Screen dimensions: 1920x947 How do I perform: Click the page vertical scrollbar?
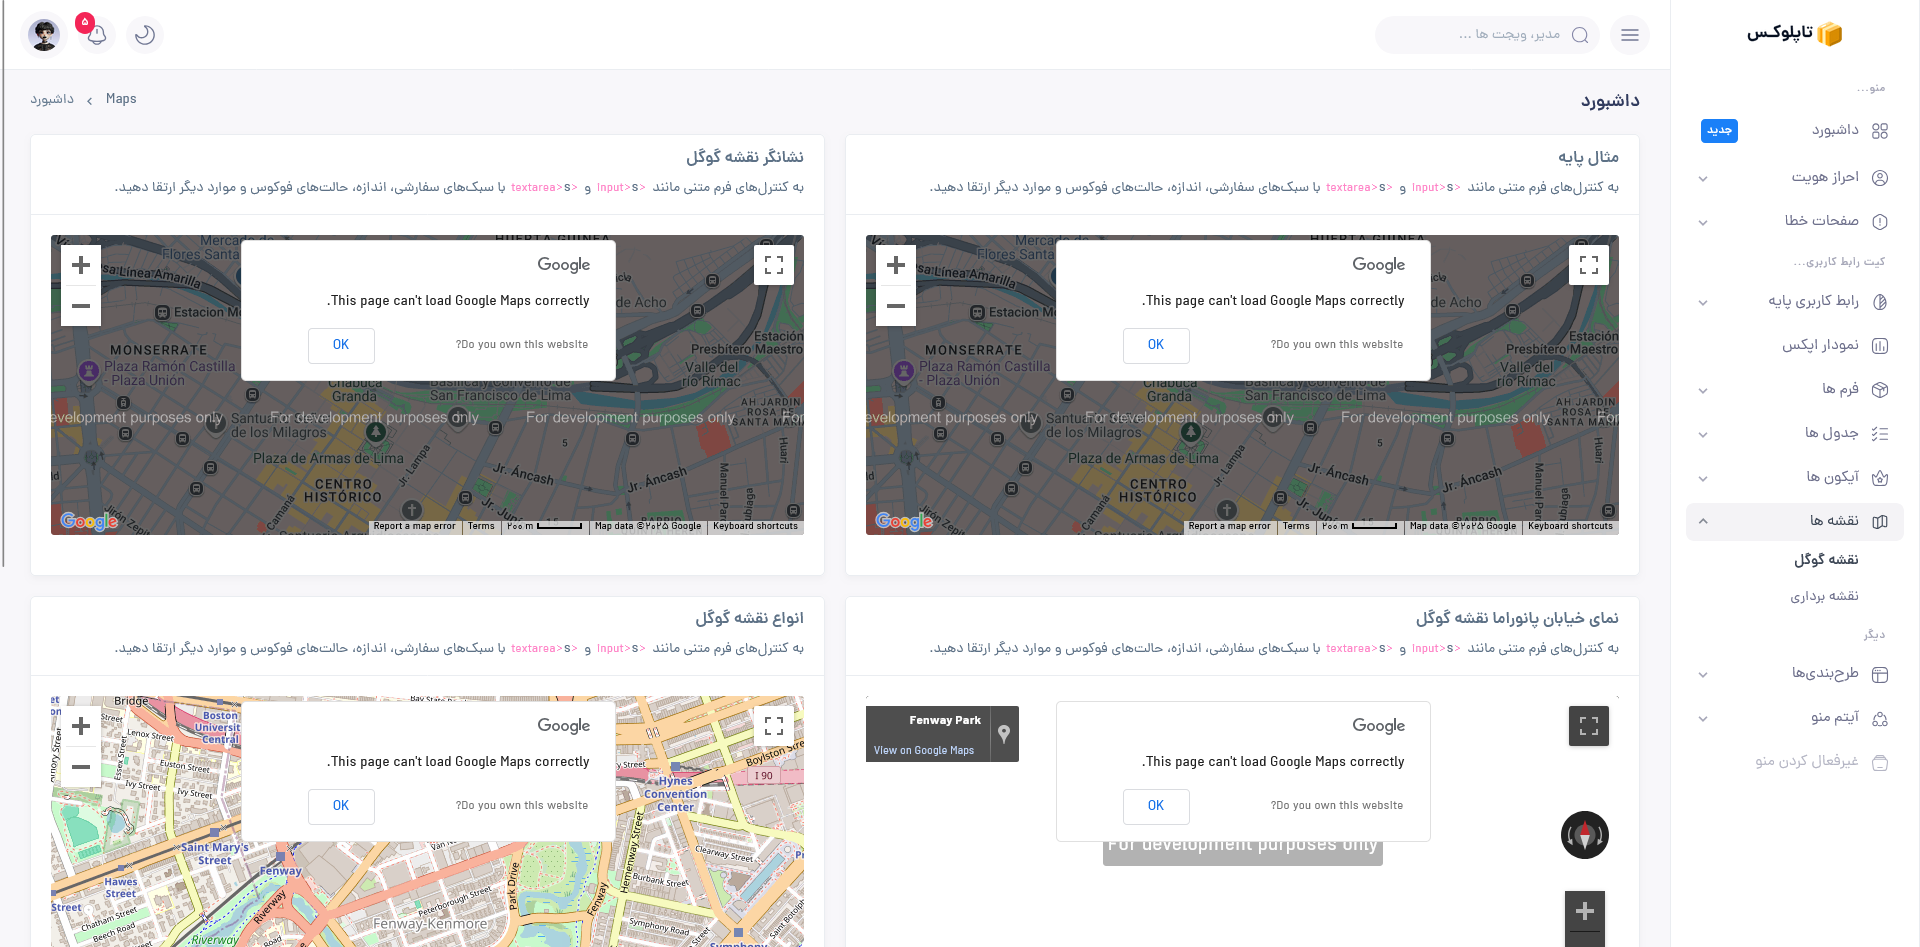click(x=3, y=285)
